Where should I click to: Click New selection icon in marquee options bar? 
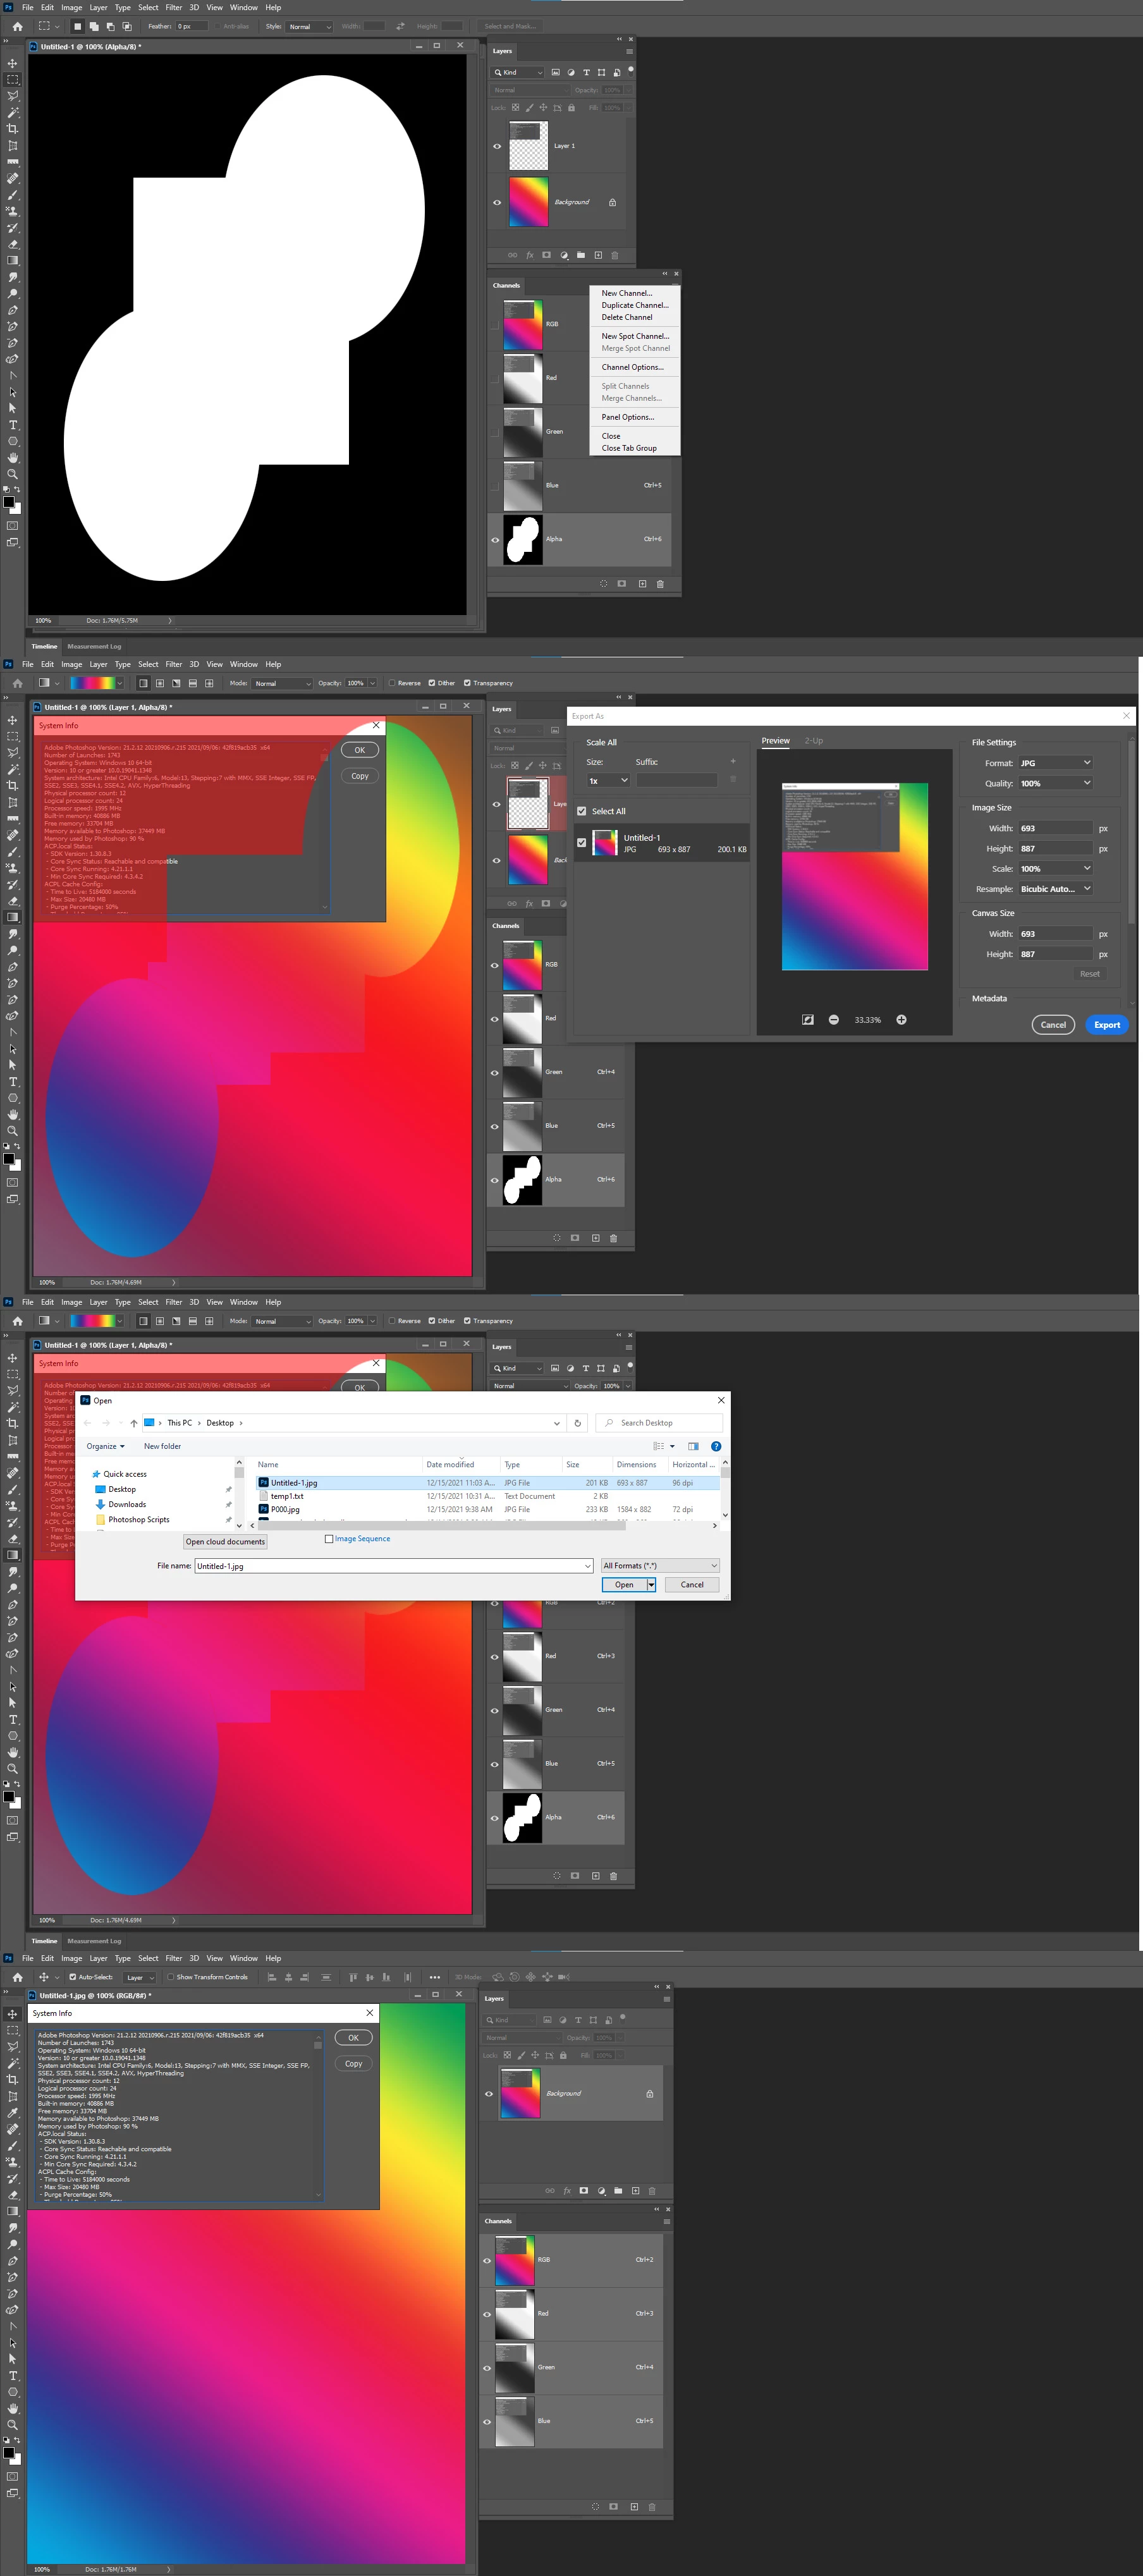click(x=77, y=26)
